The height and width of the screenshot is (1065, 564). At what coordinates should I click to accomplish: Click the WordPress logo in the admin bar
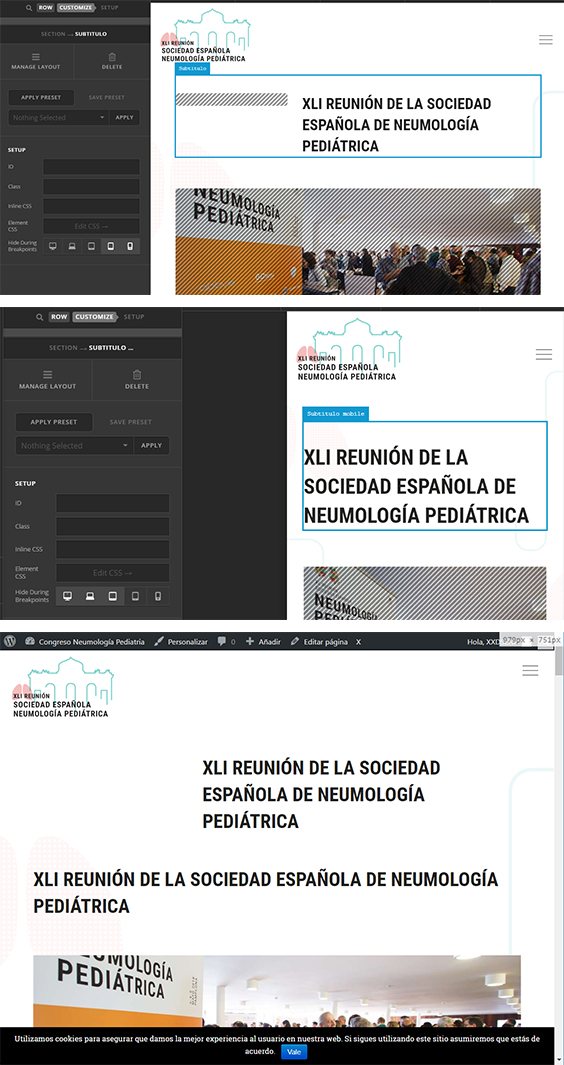[x=10, y=641]
